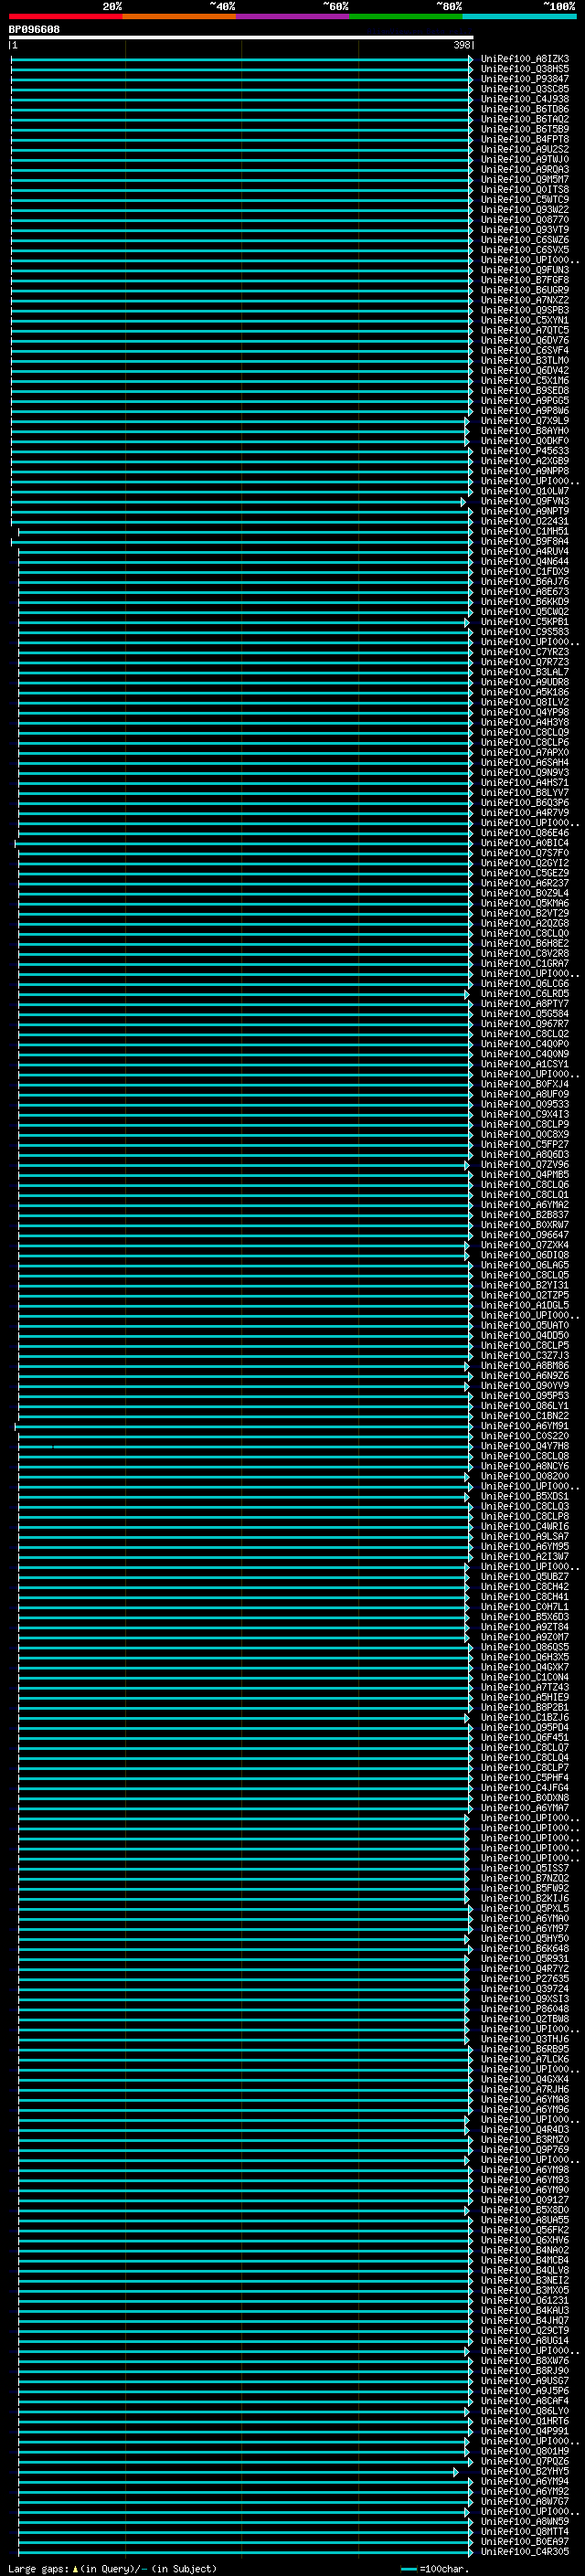Pick the UniRef100_Q3SC85 hit label

point(525,89)
